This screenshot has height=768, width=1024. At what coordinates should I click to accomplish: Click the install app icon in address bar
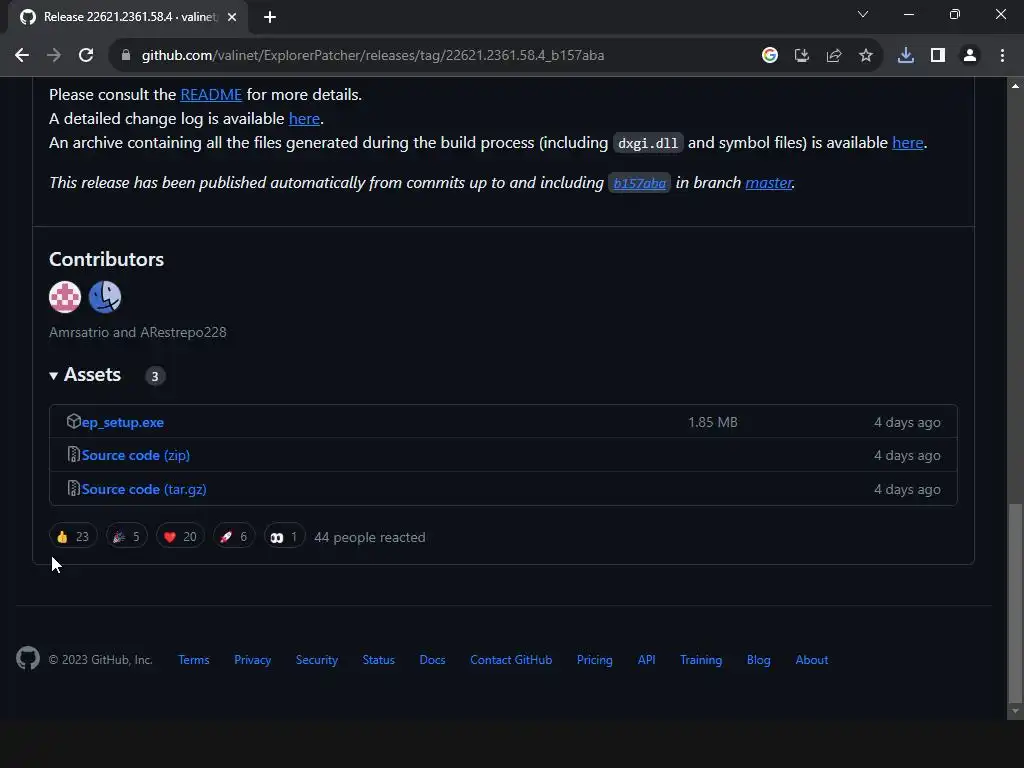802,56
